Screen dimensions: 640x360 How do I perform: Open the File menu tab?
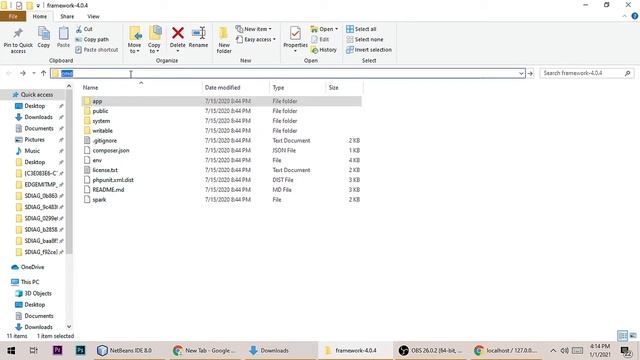(x=13, y=16)
